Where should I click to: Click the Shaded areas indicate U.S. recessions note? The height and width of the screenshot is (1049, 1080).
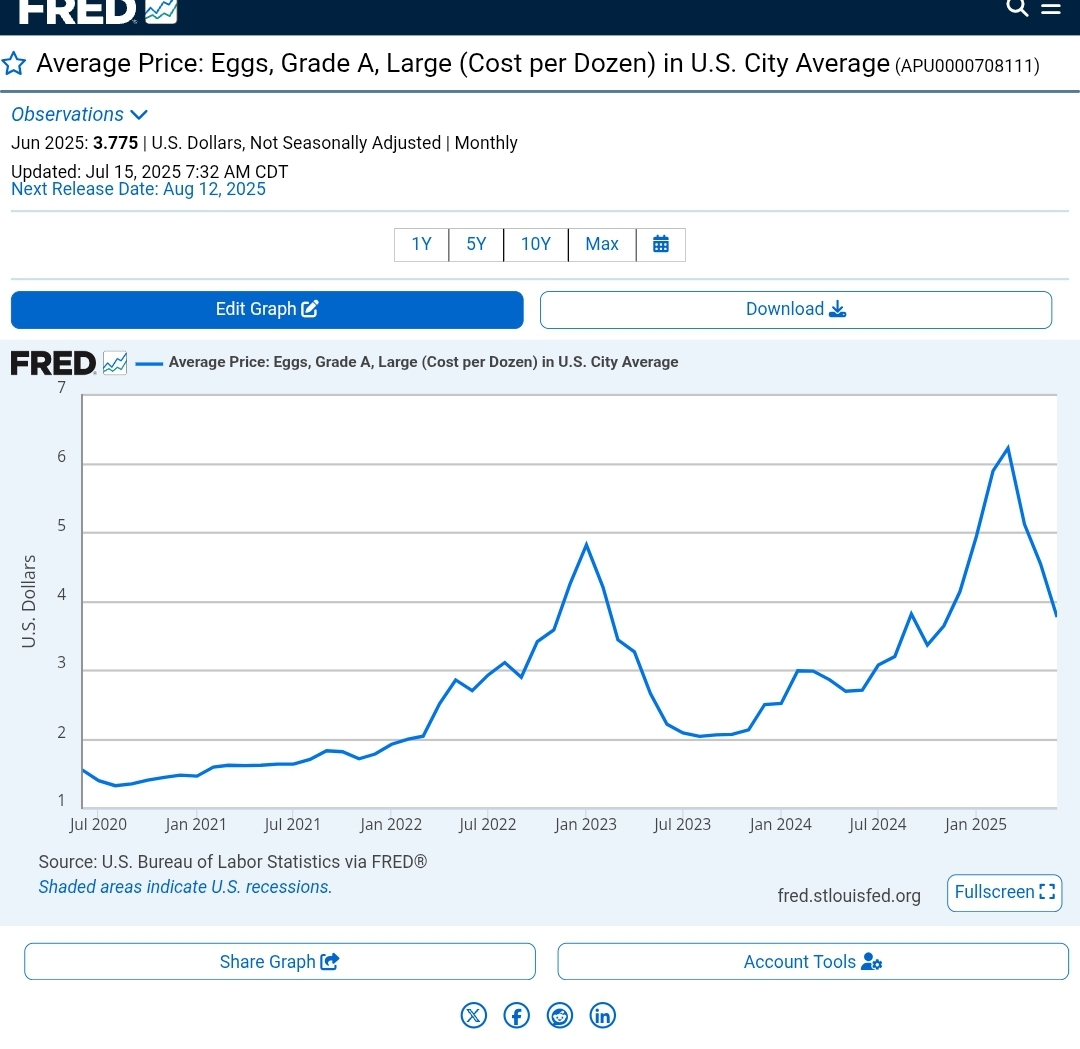[185, 887]
